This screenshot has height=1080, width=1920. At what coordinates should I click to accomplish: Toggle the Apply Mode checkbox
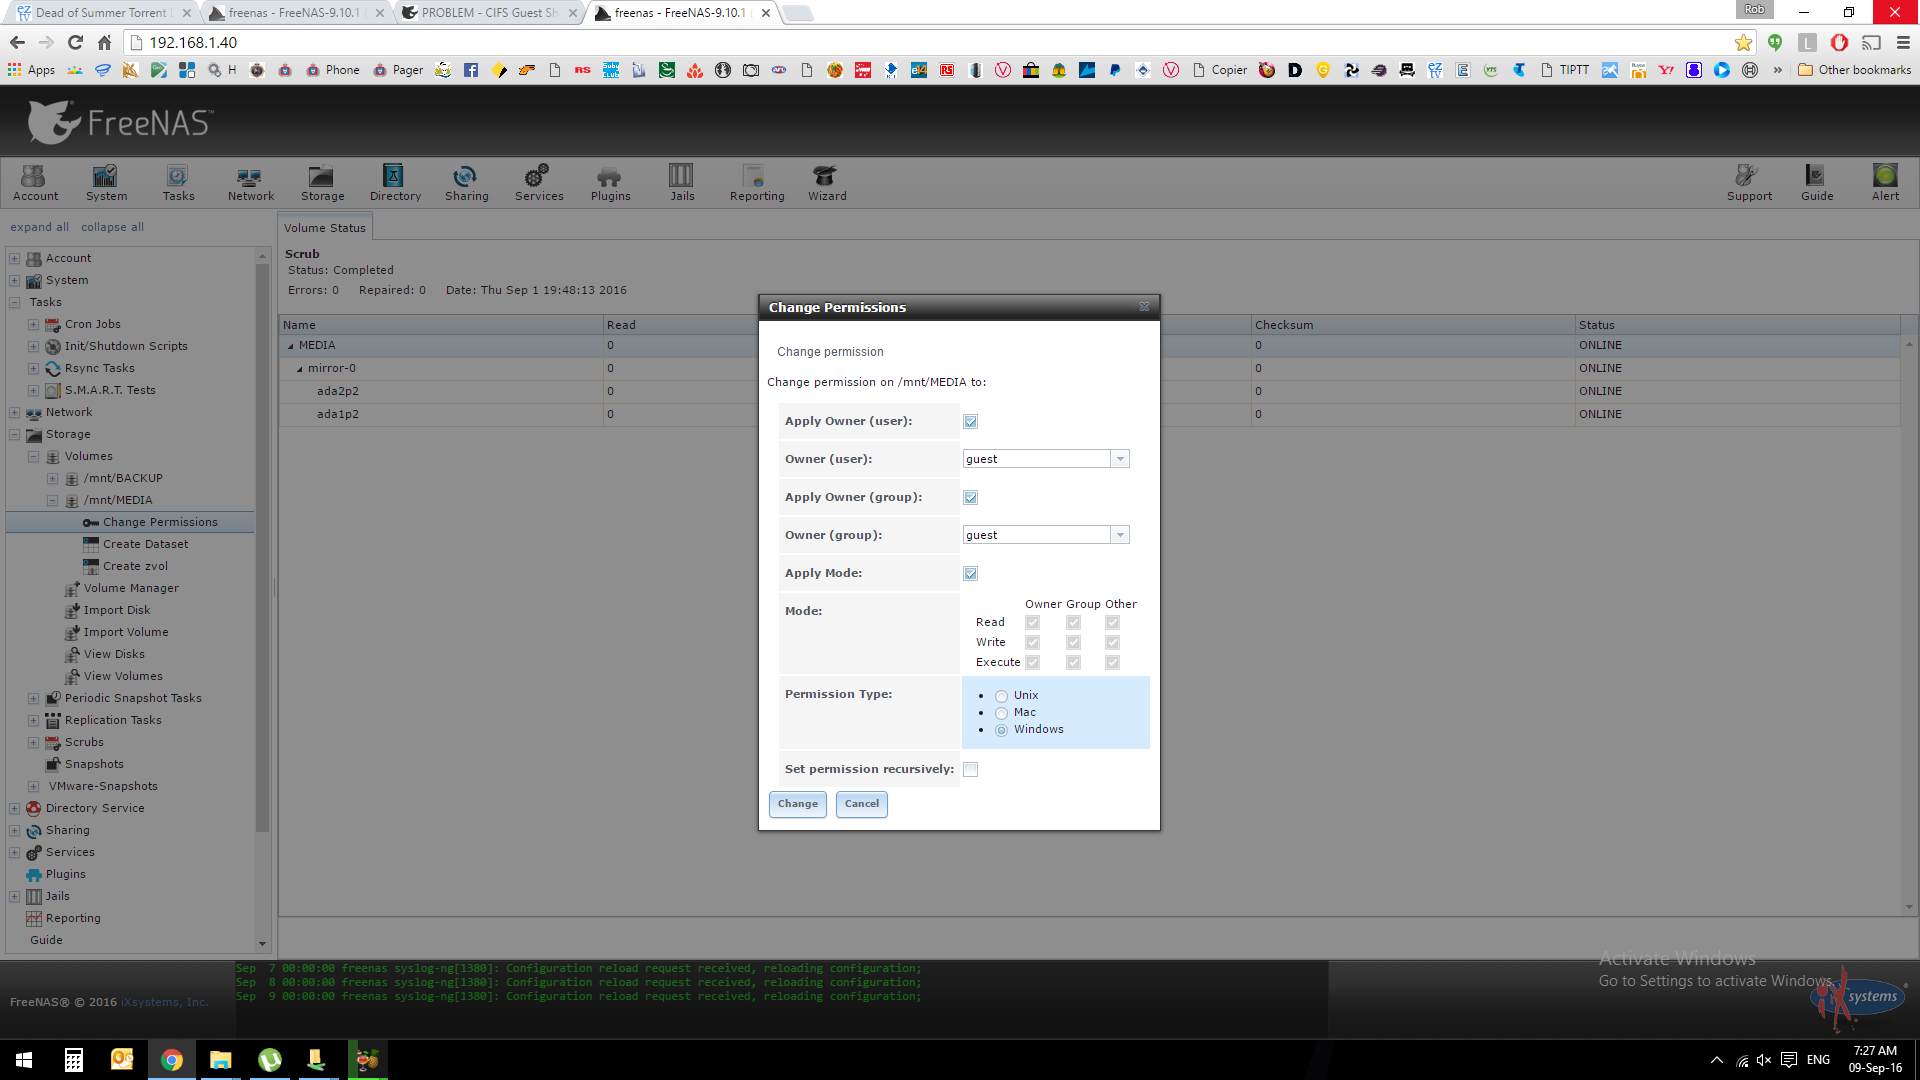(x=970, y=574)
